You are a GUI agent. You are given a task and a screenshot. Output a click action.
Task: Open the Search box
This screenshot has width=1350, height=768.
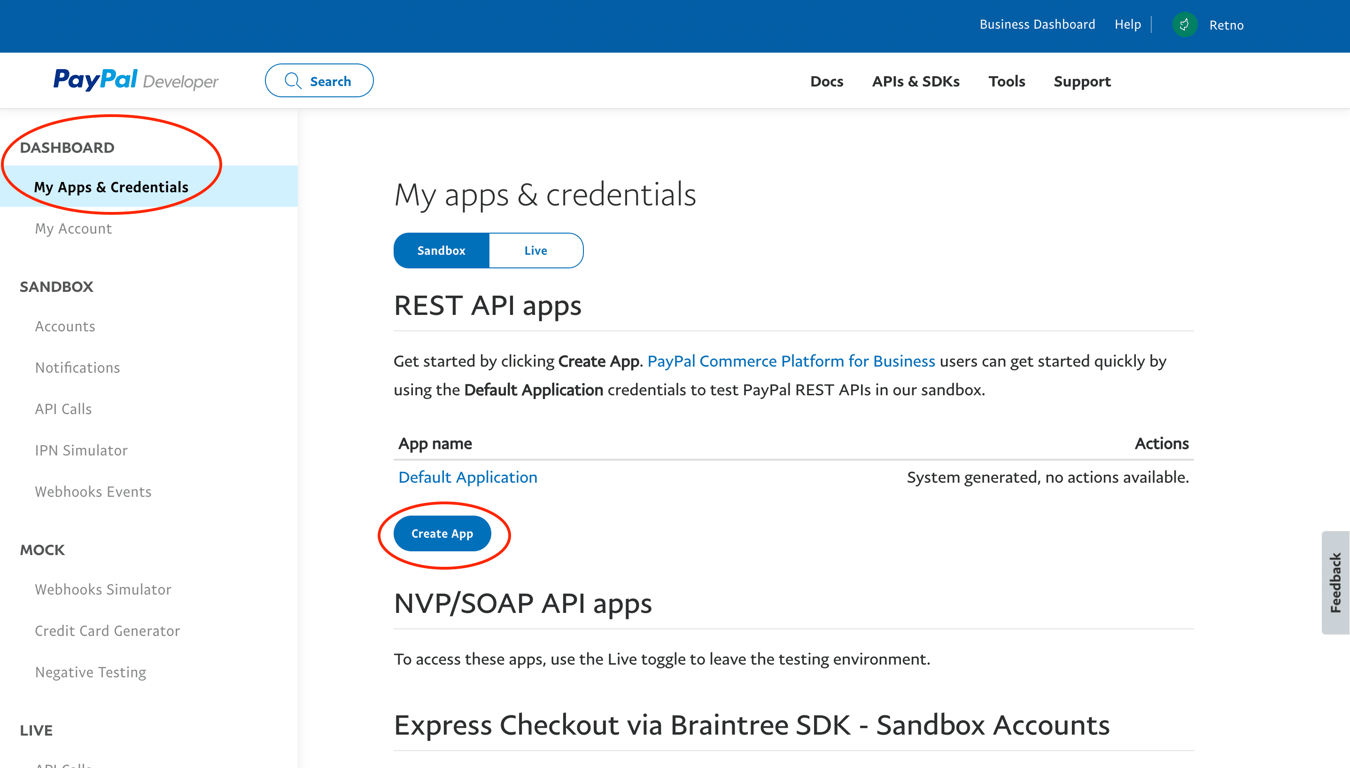319,81
